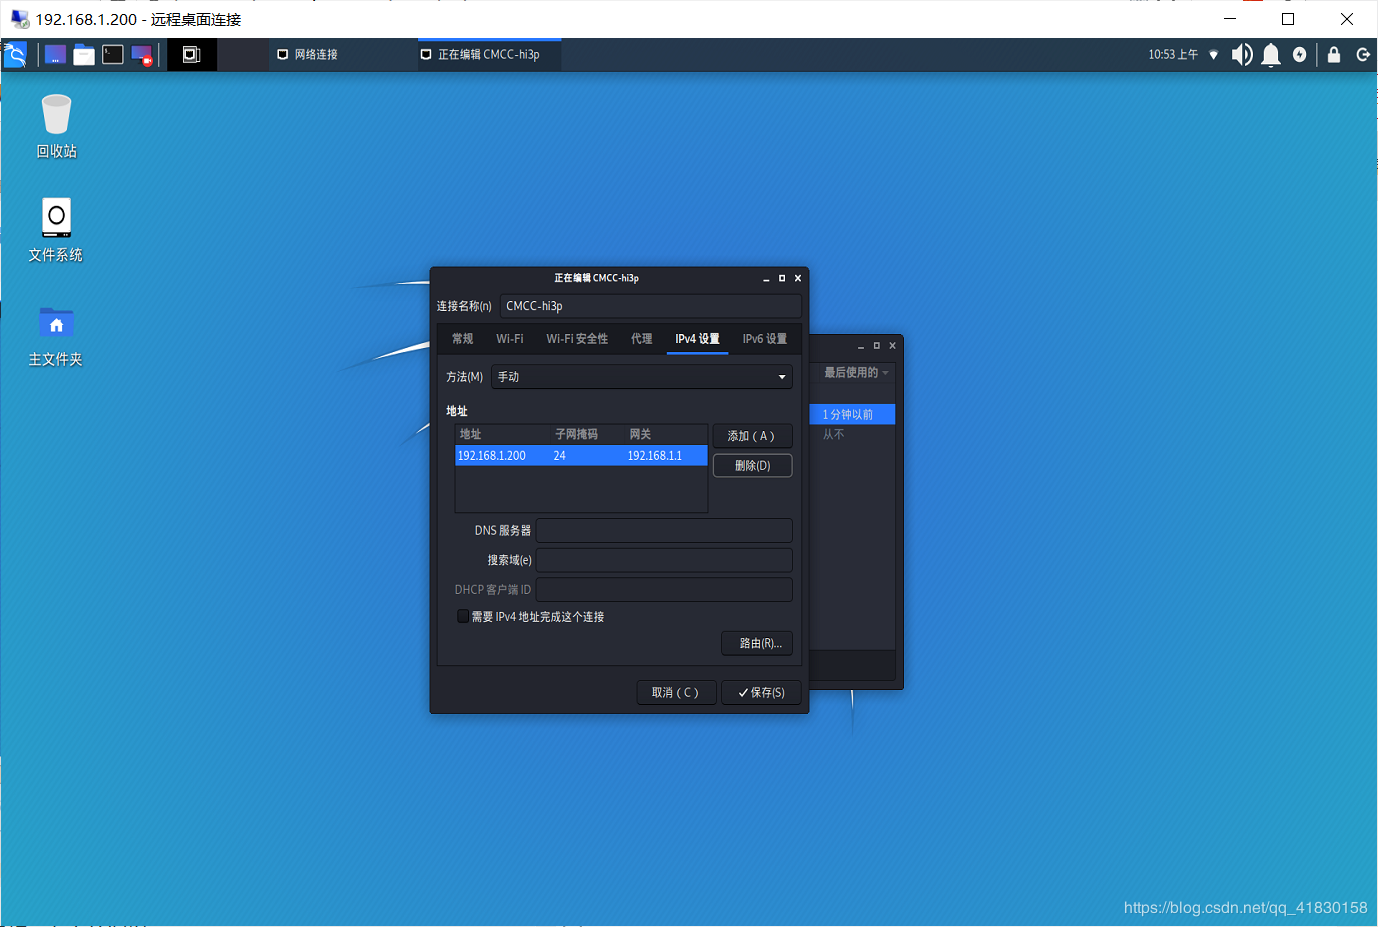
Task: Select the highlighted '1 分钟以前' entry
Action: coord(851,413)
